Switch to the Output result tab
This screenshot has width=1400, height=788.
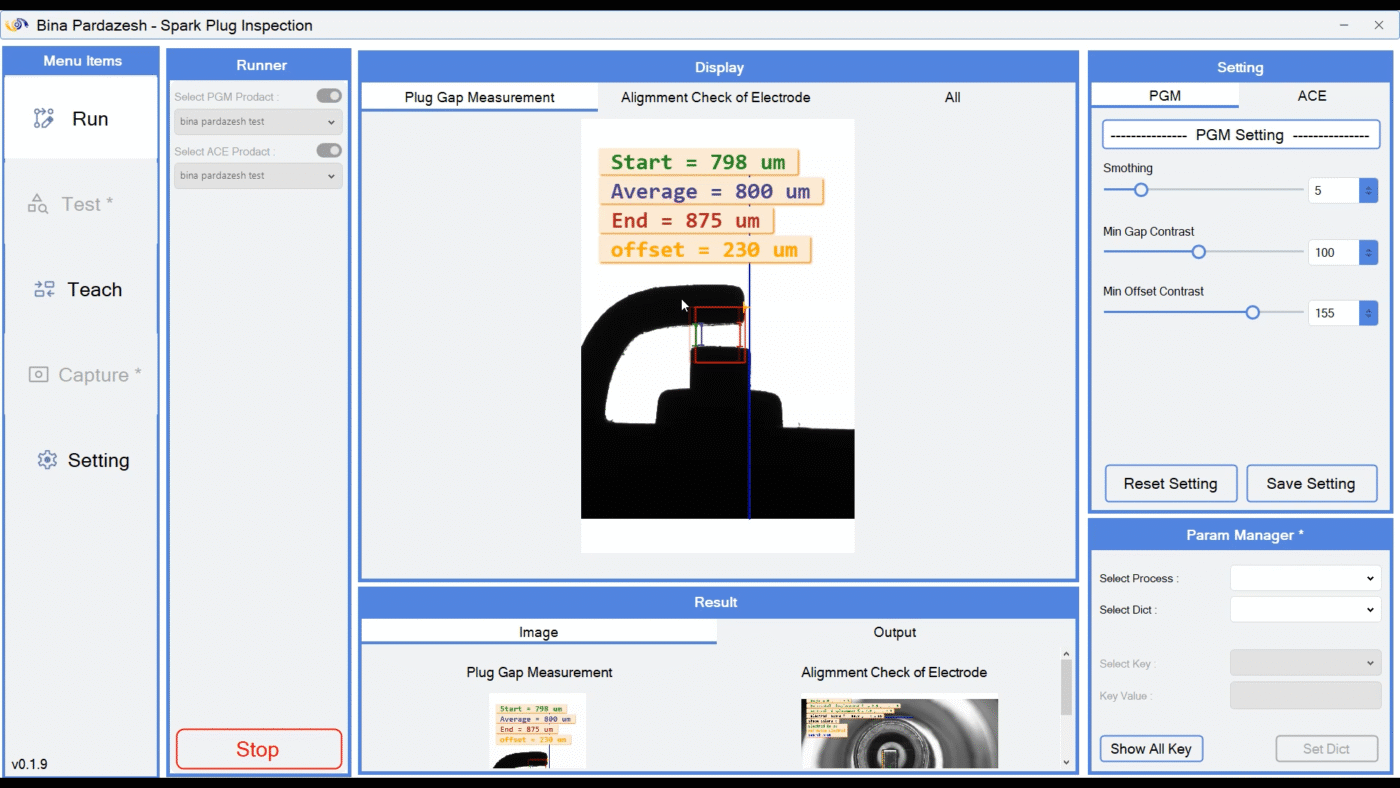(x=894, y=632)
